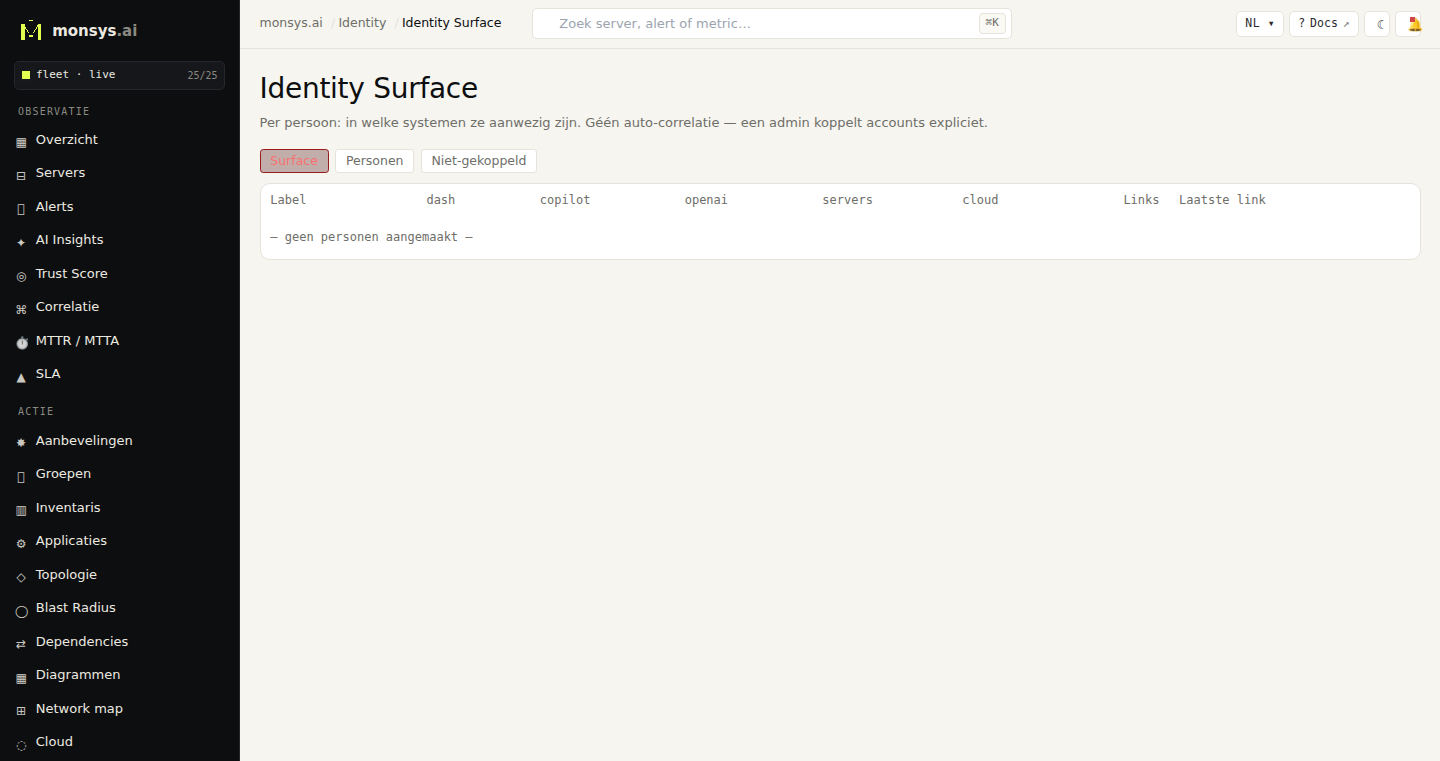The height and width of the screenshot is (761, 1440).
Task: Click the Blast Radius circle icon
Action: point(21,610)
